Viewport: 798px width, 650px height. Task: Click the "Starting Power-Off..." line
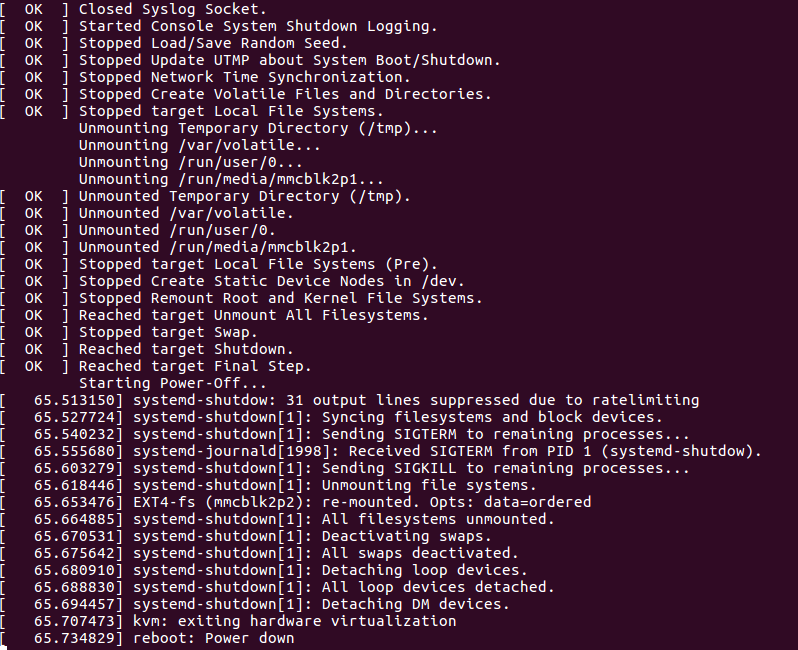[172, 383]
